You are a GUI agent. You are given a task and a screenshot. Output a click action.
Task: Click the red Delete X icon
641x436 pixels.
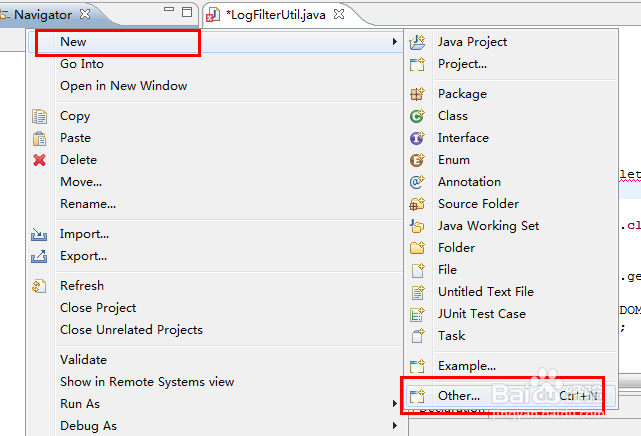pyautogui.click(x=40, y=160)
